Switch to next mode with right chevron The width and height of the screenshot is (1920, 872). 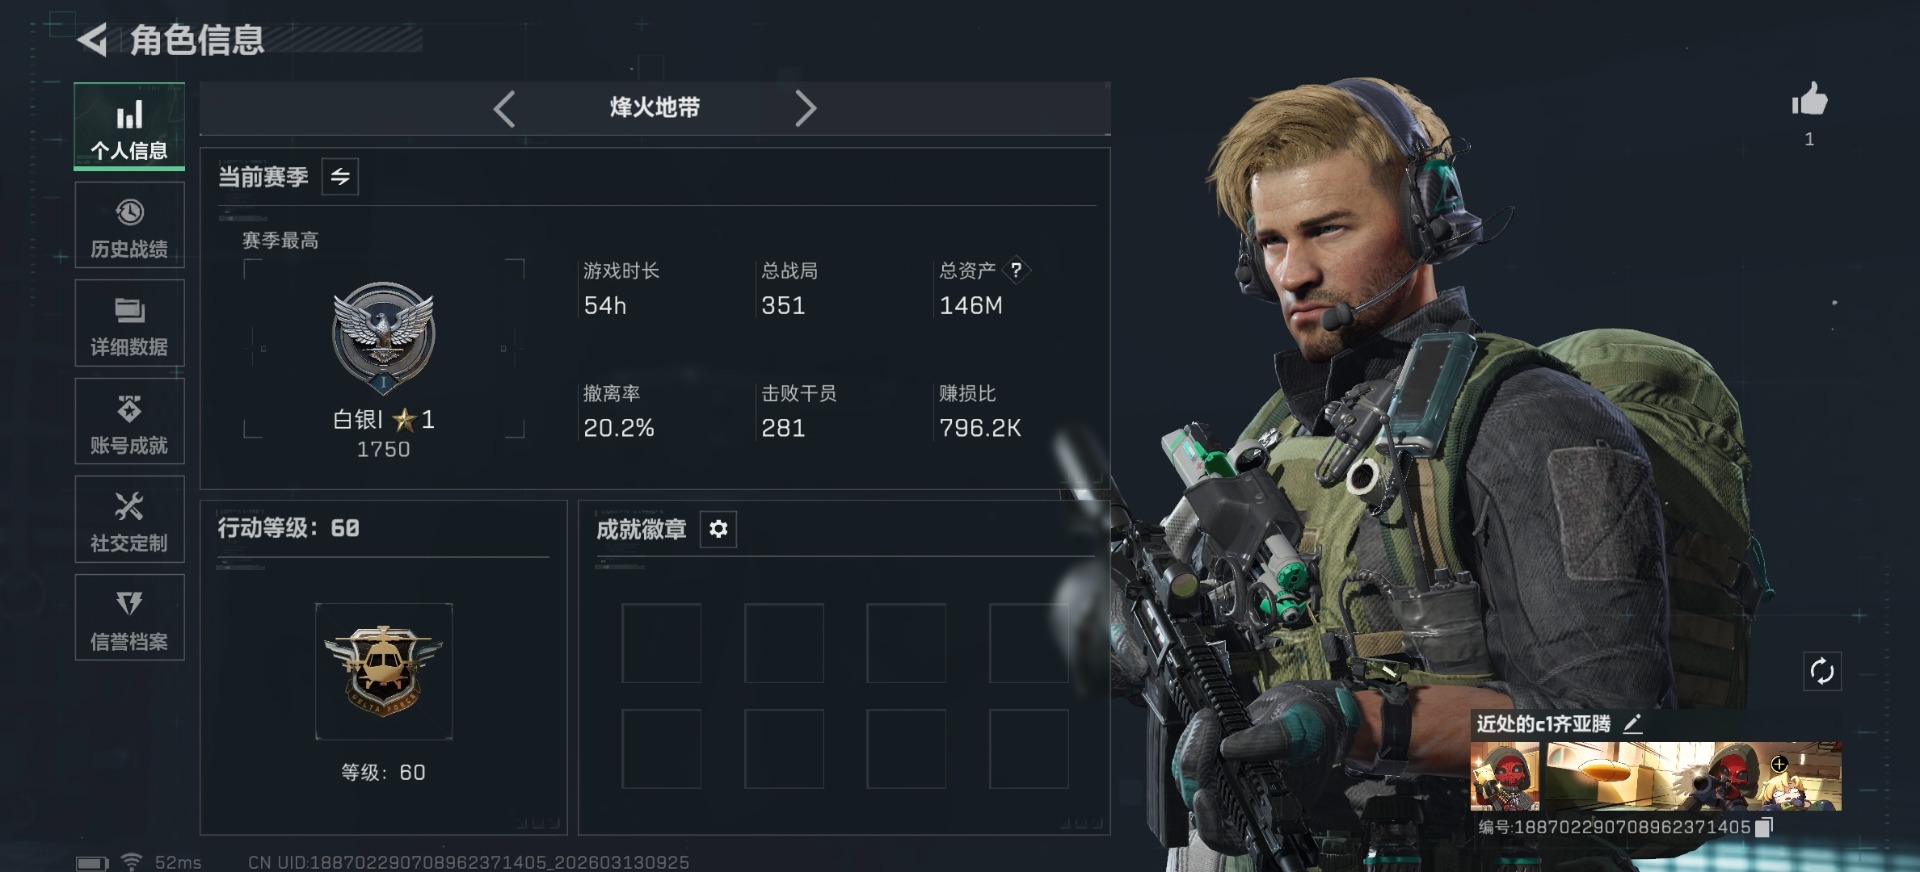(x=805, y=108)
